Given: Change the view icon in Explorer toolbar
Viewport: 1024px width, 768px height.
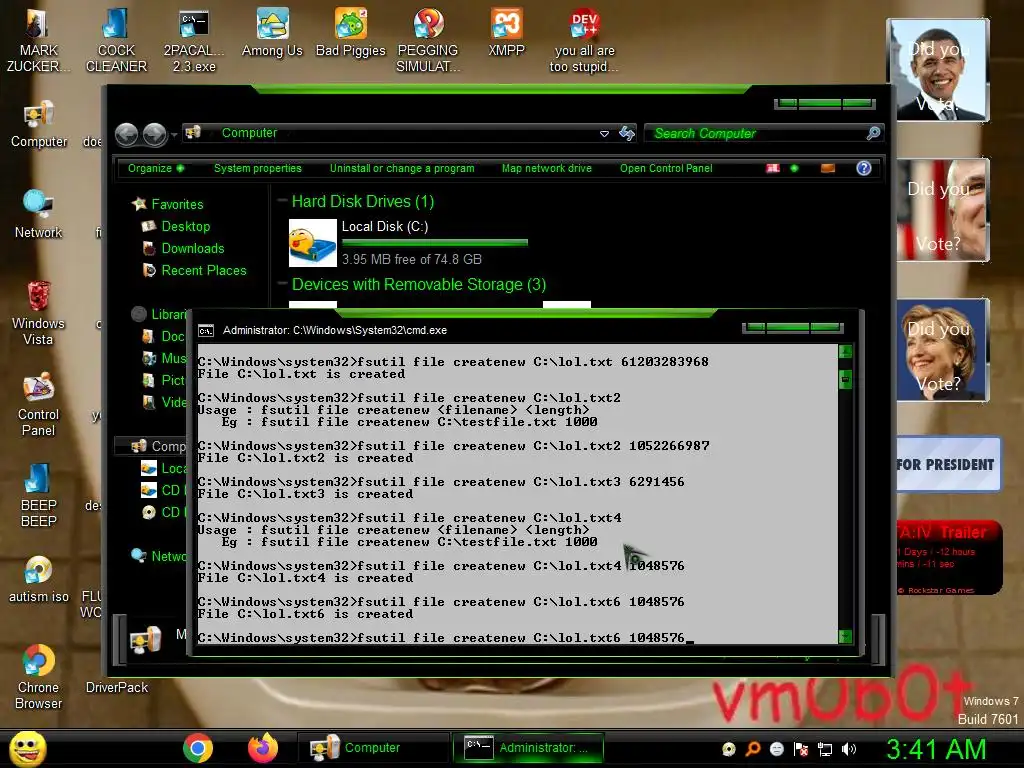Looking at the screenshot, I should click(773, 168).
